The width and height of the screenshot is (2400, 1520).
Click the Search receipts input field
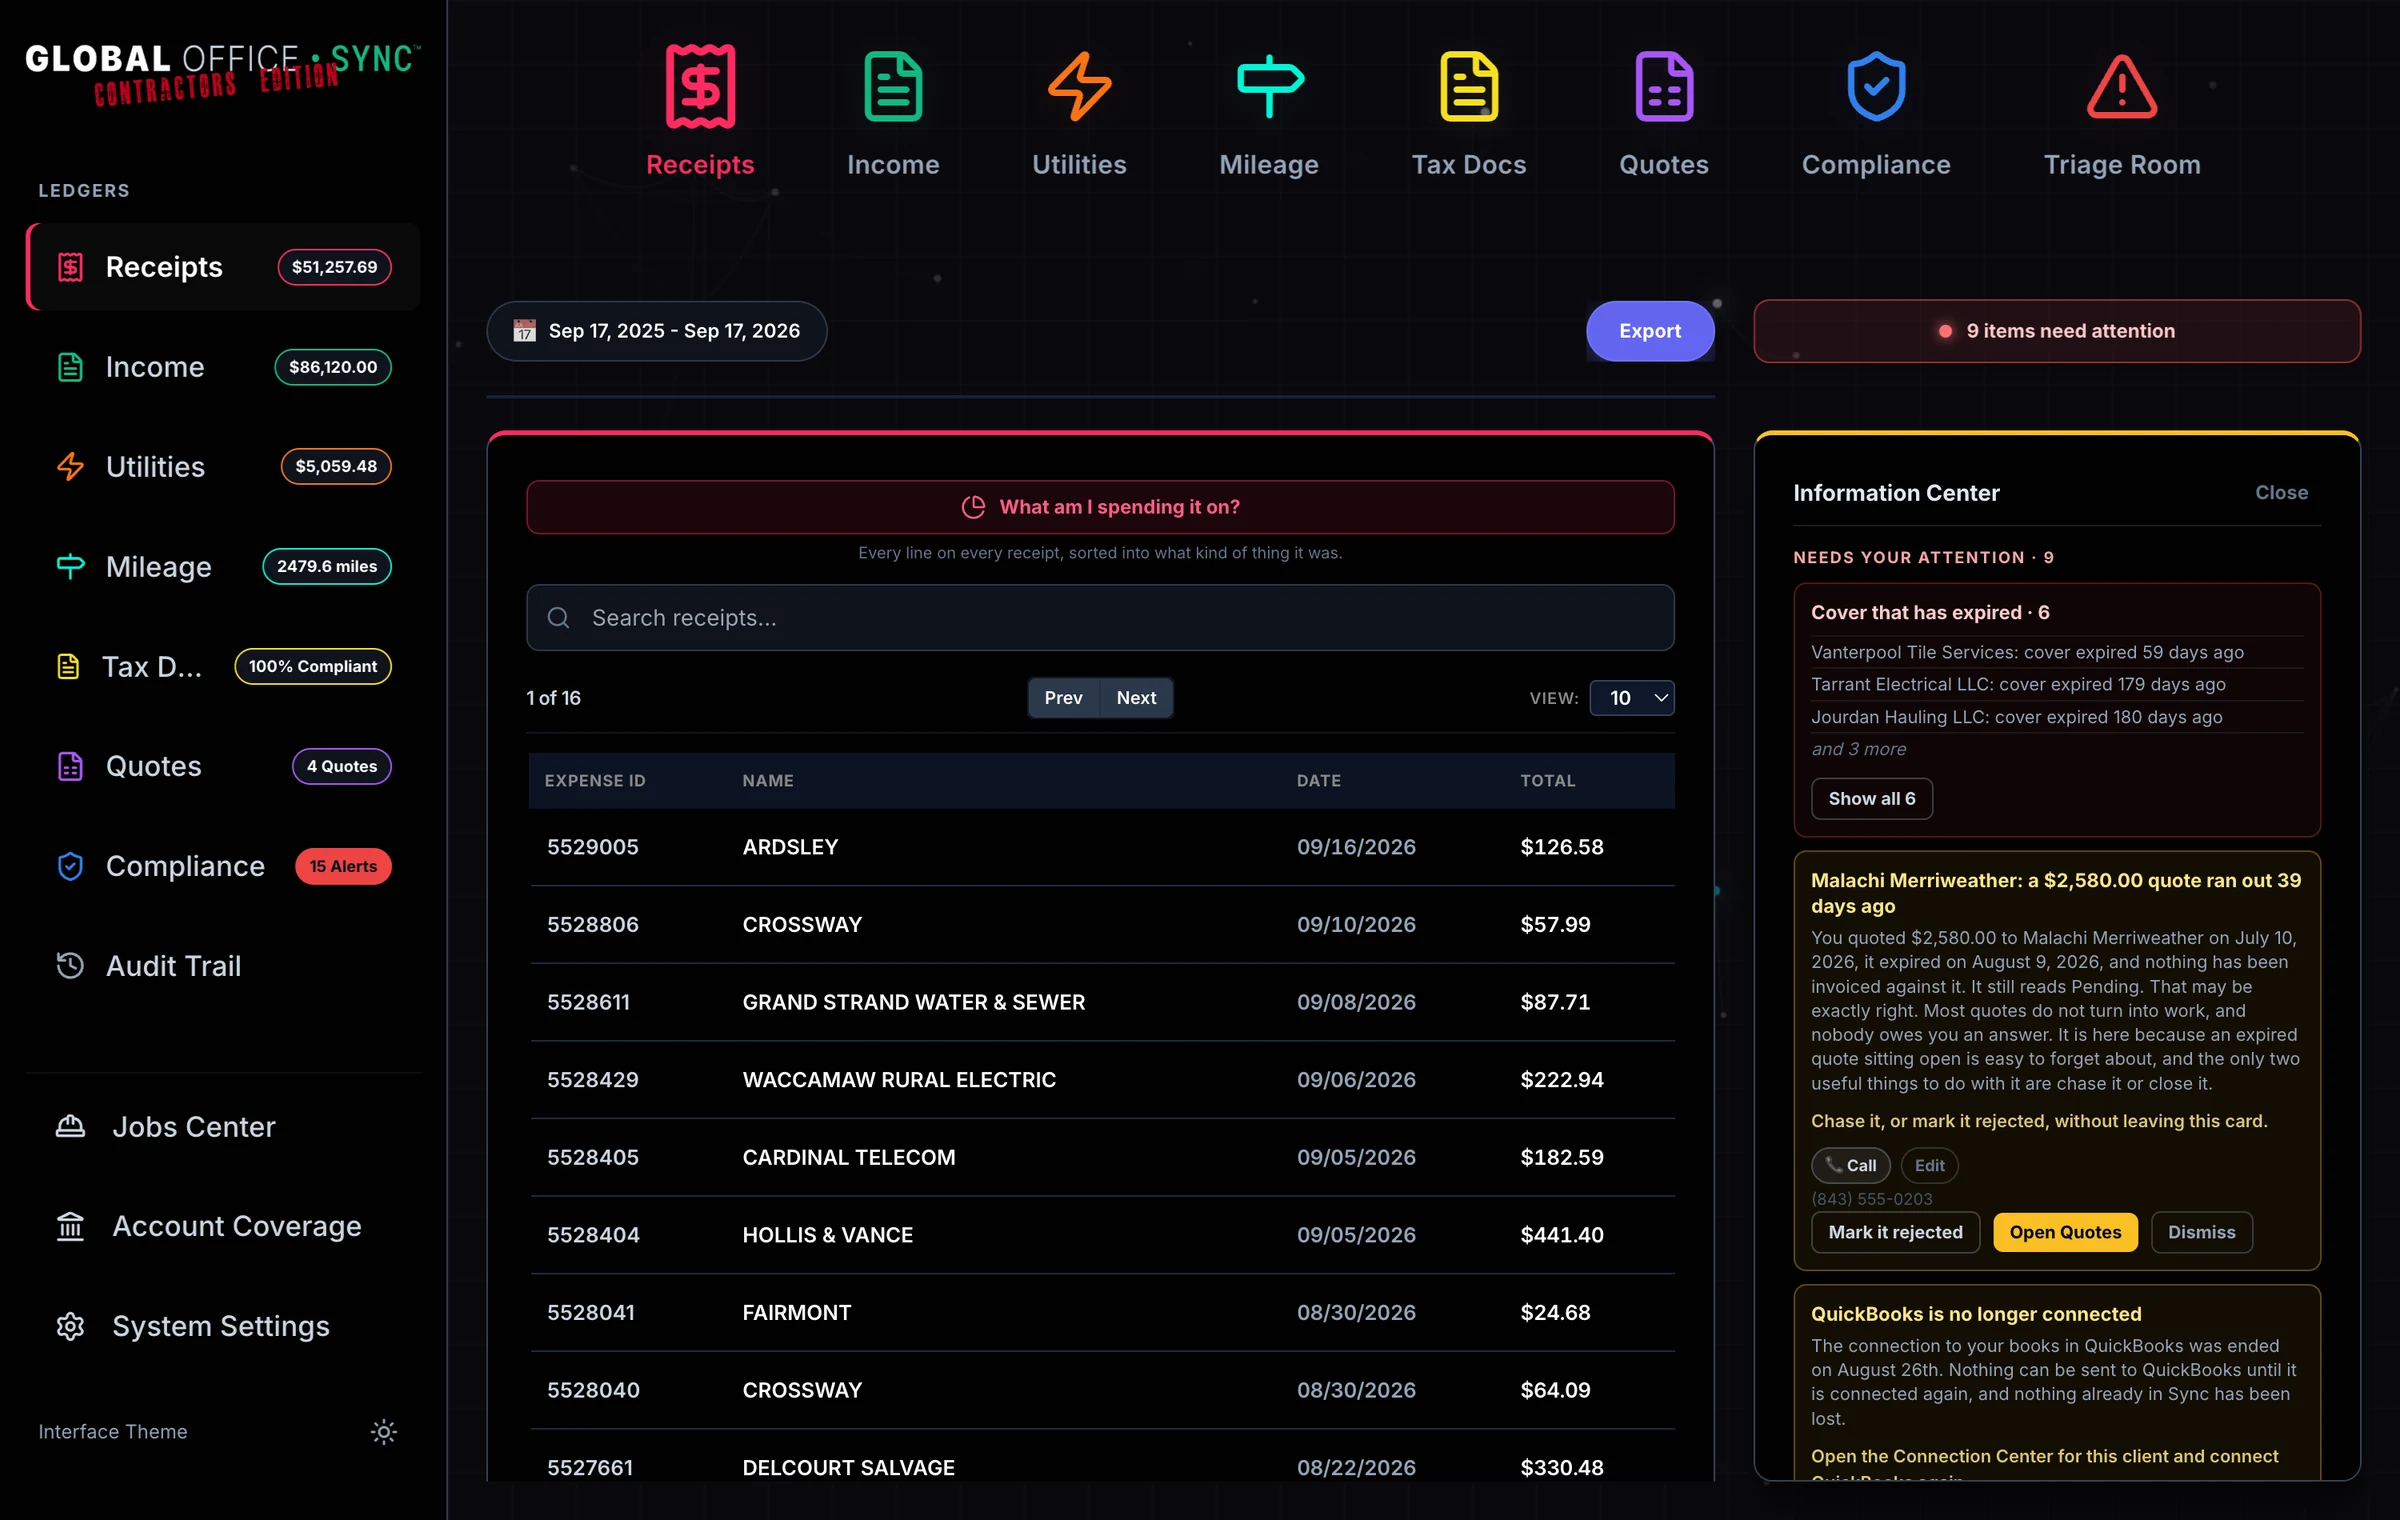pyautogui.click(x=1100, y=618)
